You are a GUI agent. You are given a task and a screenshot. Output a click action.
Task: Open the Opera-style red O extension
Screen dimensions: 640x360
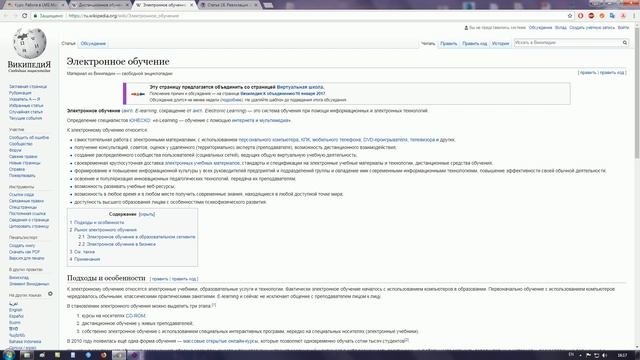[x=580, y=16]
